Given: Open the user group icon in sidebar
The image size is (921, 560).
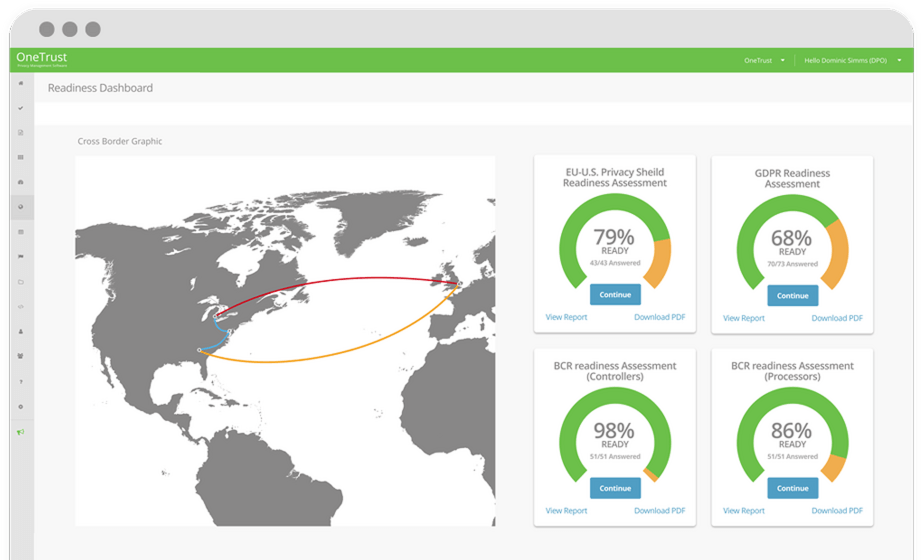Looking at the screenshot, I should point(21,356).
